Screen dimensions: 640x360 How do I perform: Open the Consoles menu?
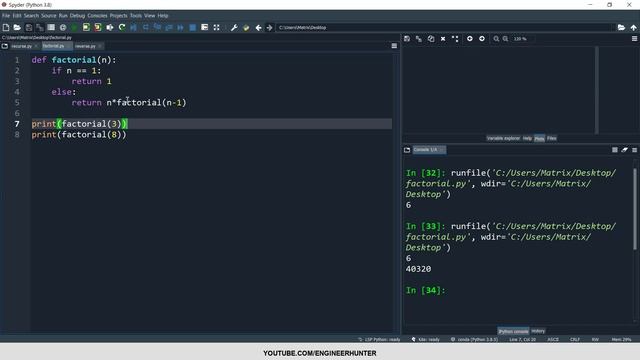97,16
